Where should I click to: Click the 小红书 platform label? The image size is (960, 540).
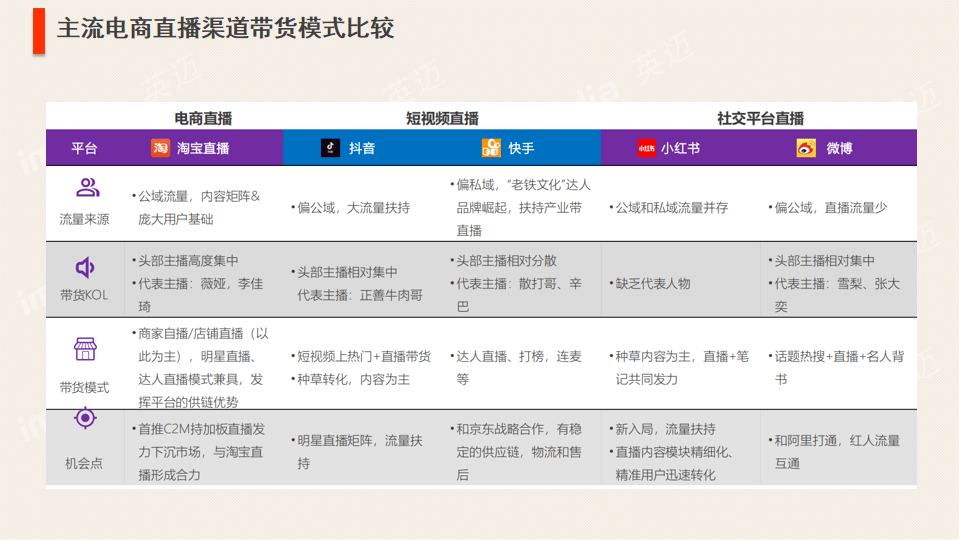click(680, 148)
